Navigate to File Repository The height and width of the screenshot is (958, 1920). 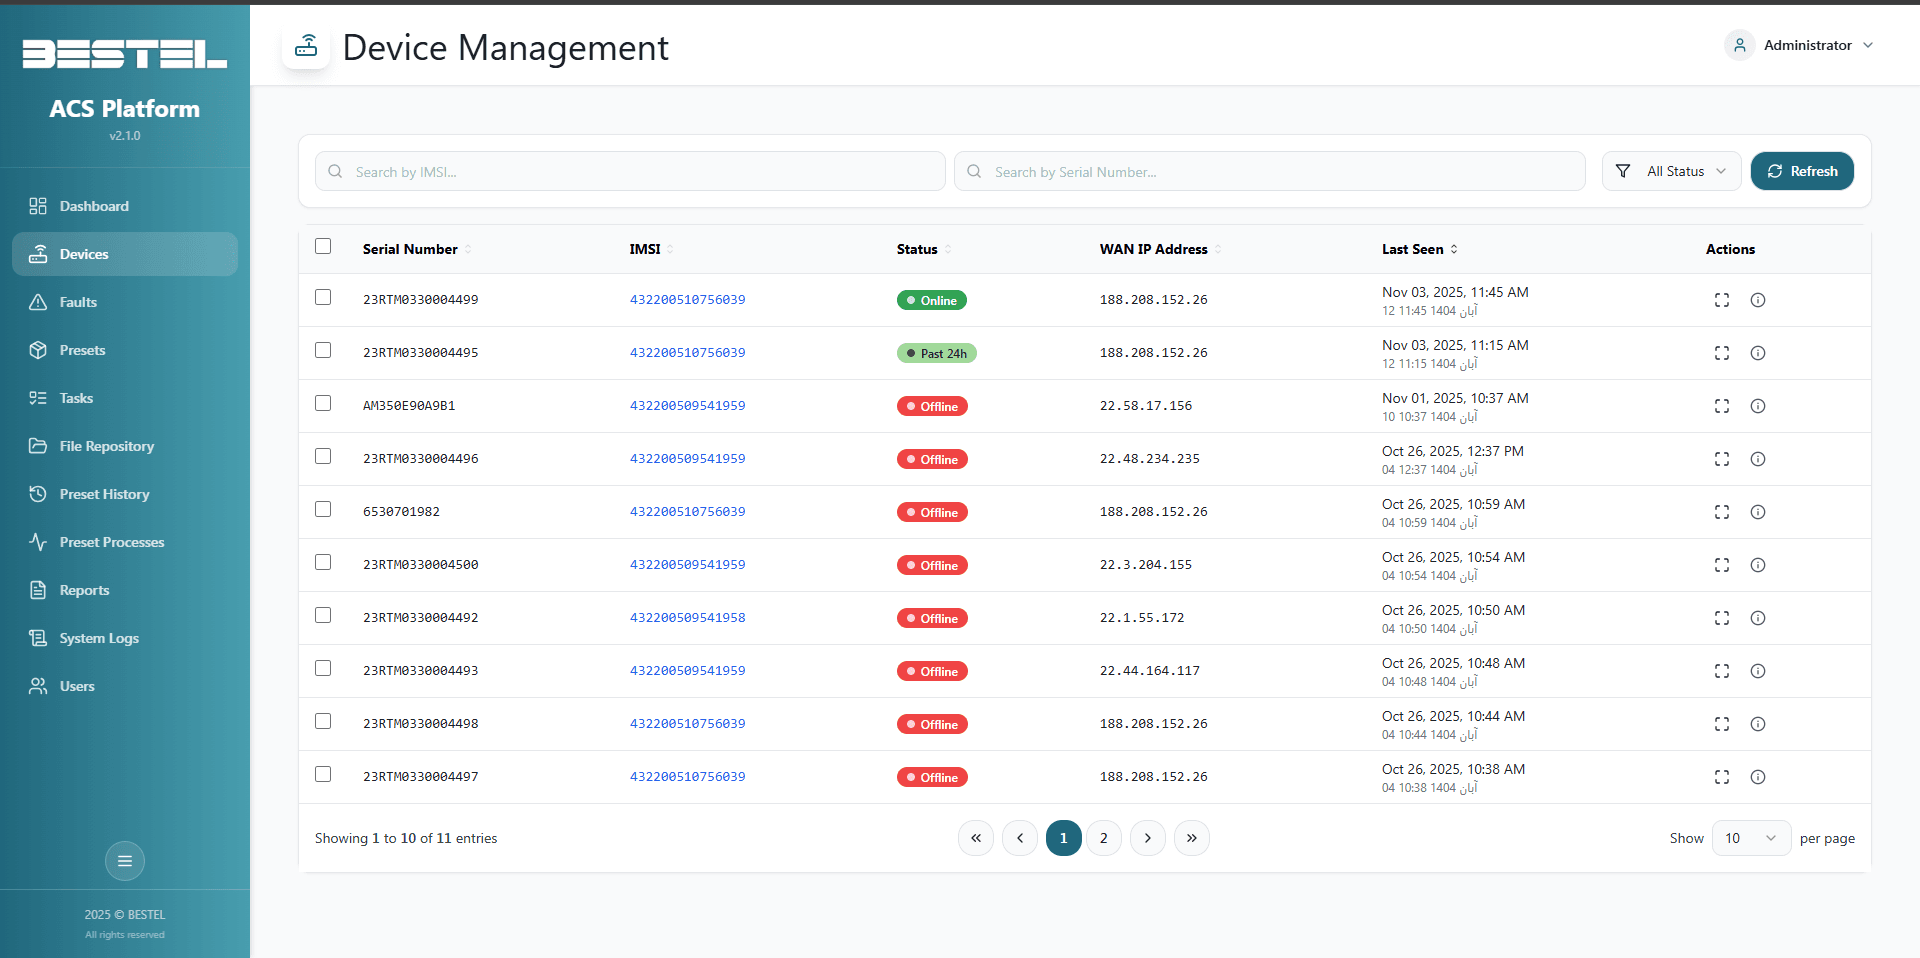coord(106,446)
